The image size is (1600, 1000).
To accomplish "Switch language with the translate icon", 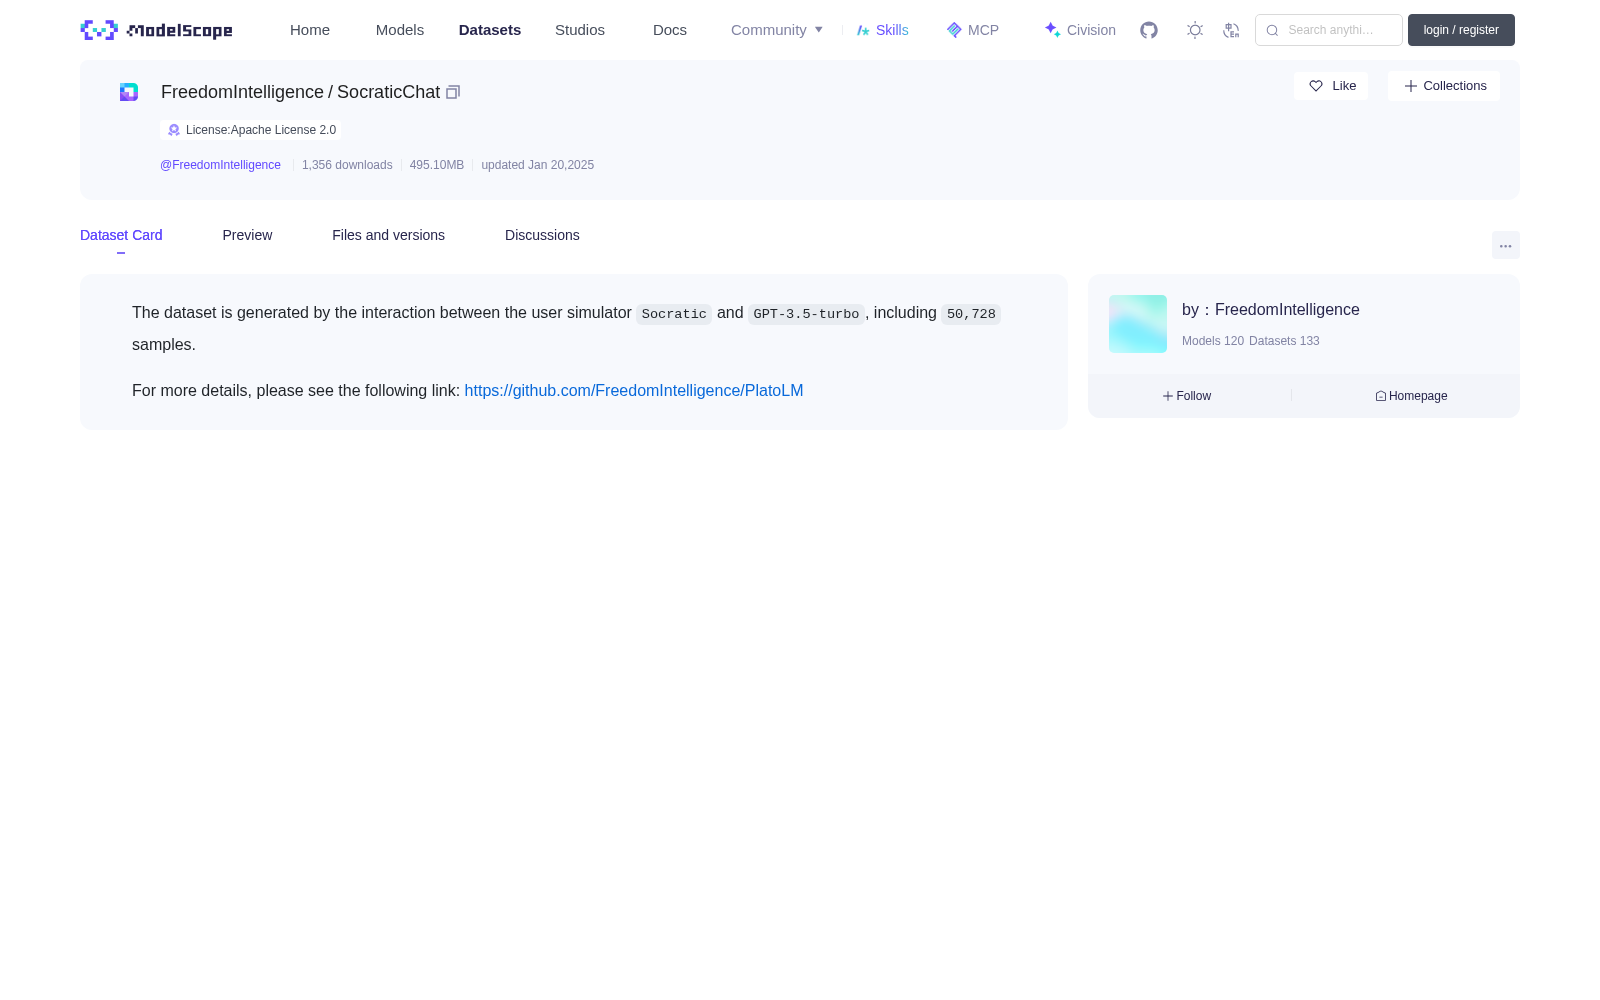I will tap(1231, 30).
